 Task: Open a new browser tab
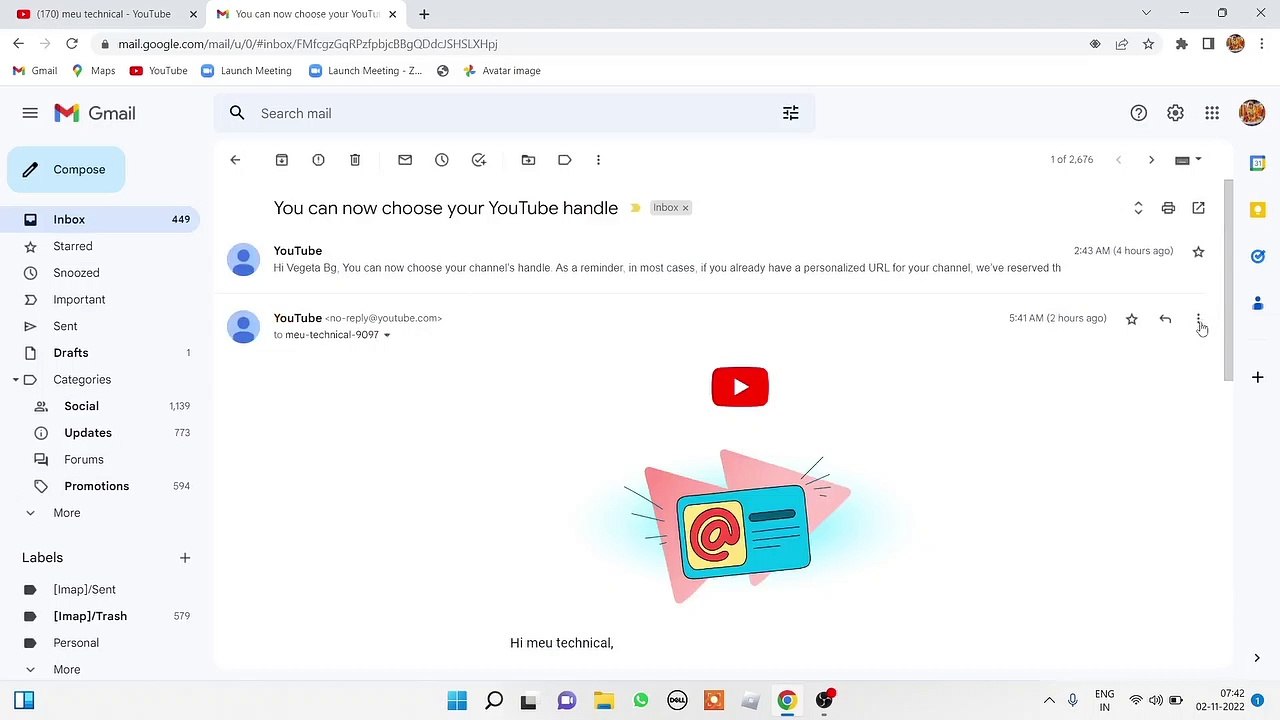(x=424, y=14)
